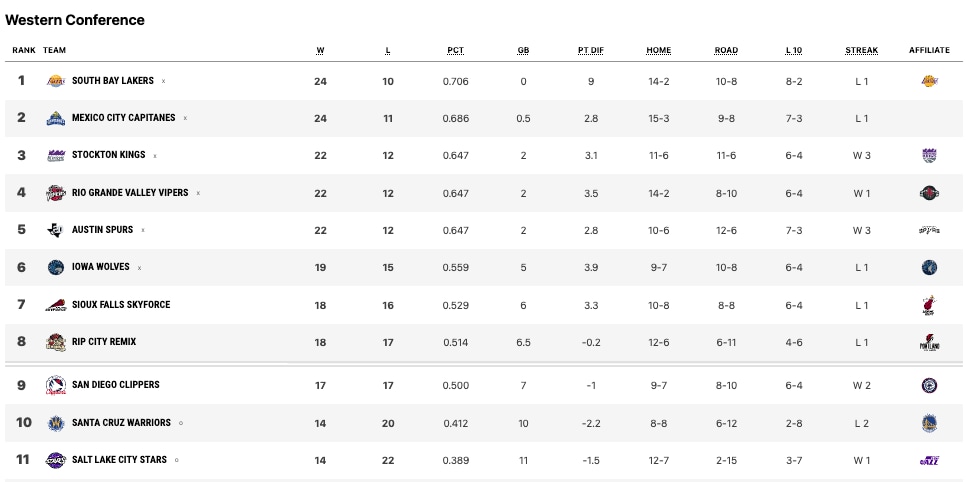Sort table by PT DIF header
The image size is (966, 482).
(x=591, y=50)
